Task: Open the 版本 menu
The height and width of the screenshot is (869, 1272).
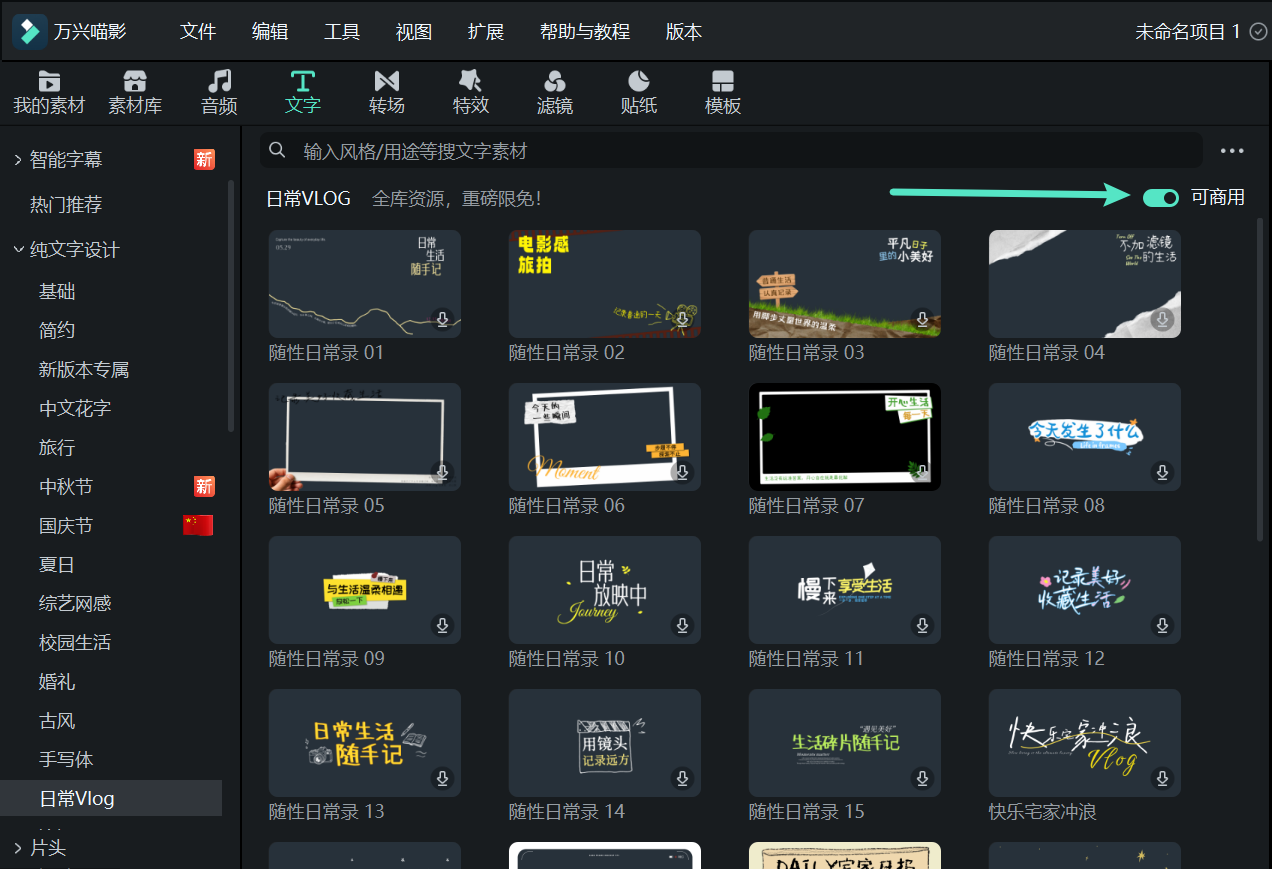Action: pos(684,32)
